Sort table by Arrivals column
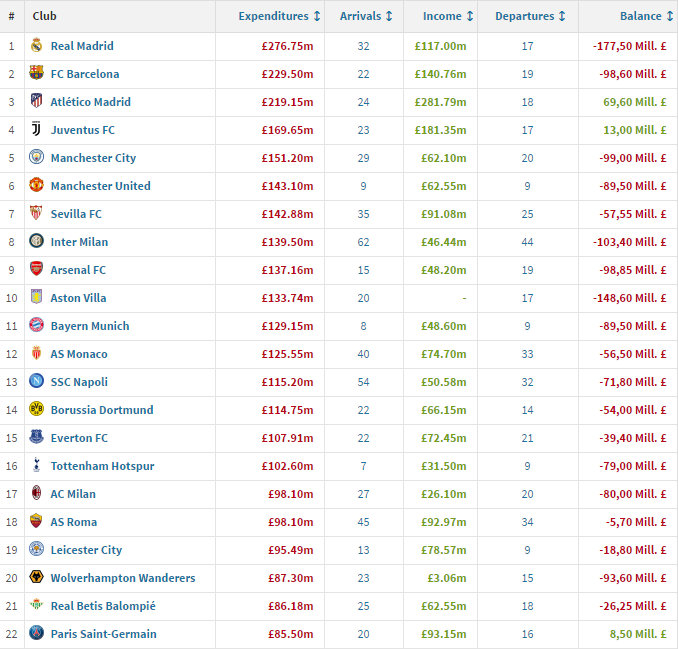This screenshot has height=649, width=678. point(365,16)
